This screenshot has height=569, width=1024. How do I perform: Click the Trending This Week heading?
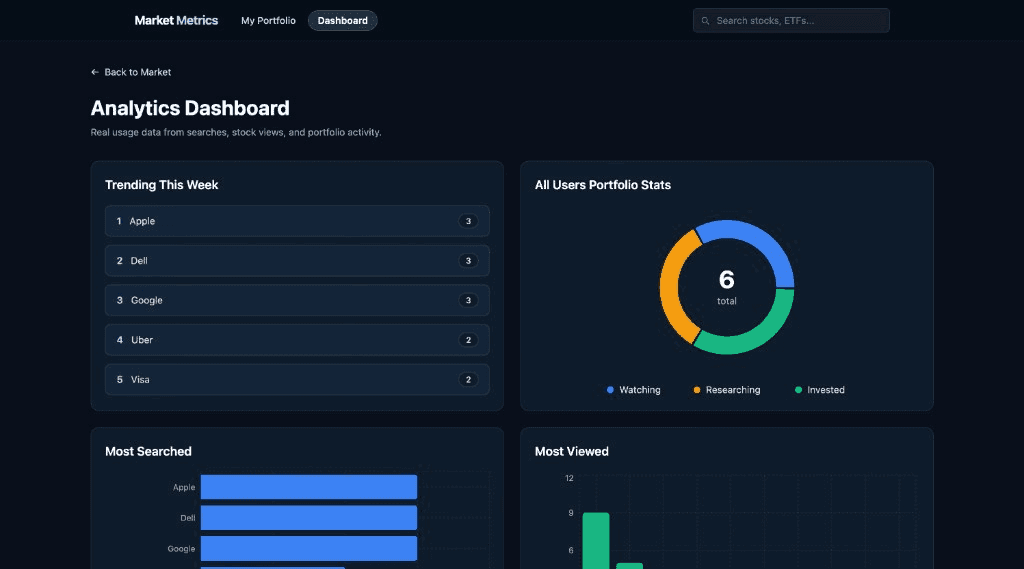pos(162,185)
